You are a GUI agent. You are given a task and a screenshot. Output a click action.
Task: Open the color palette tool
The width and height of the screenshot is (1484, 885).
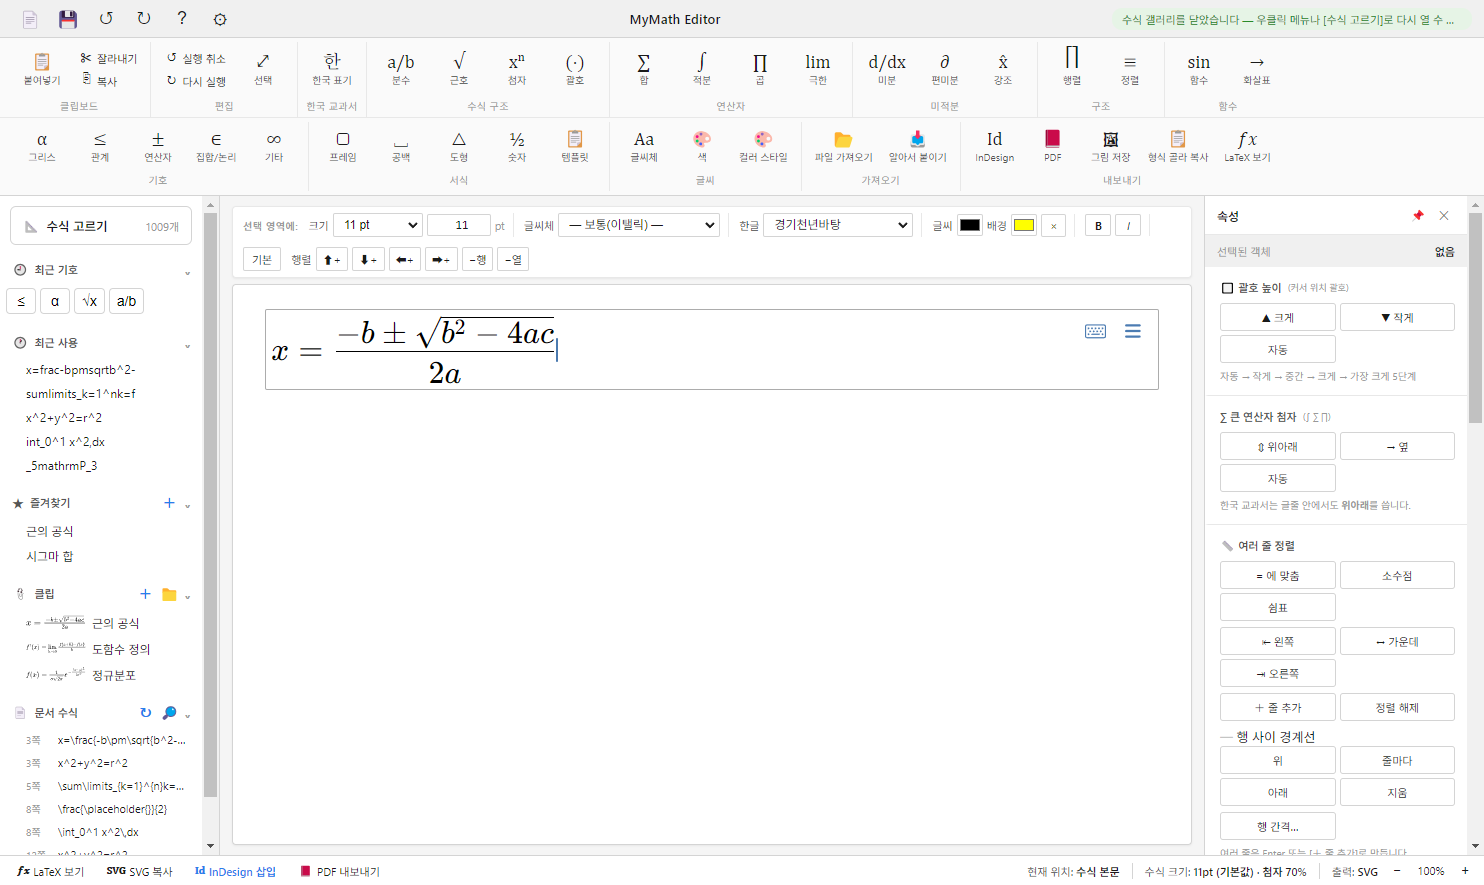tap(702, 146)
